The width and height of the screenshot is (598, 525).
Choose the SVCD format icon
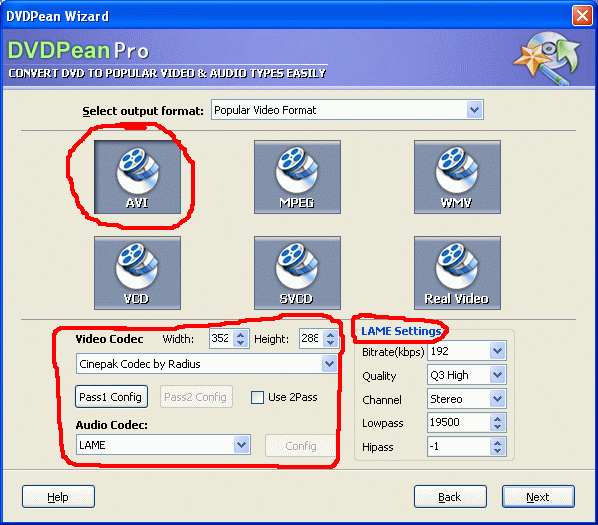click(x=297, y=273)
